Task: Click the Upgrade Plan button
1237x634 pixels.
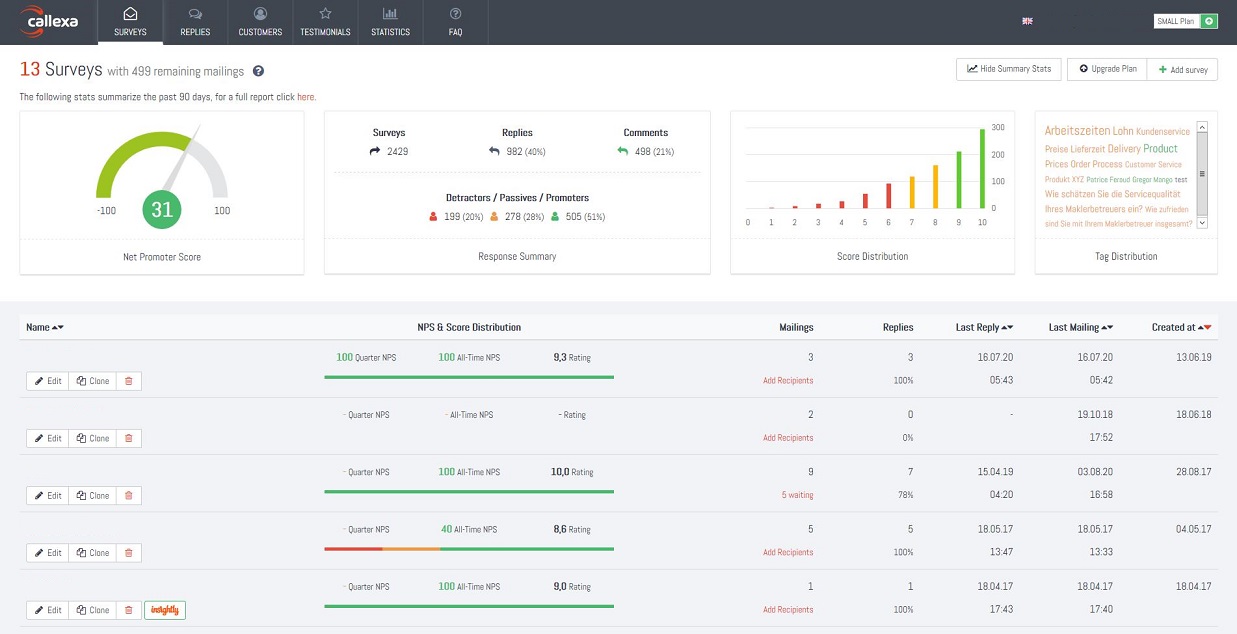Action: 1107,69
